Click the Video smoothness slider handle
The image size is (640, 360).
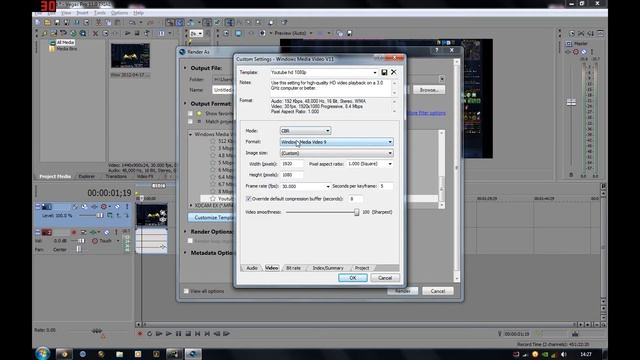pos(356,212)
